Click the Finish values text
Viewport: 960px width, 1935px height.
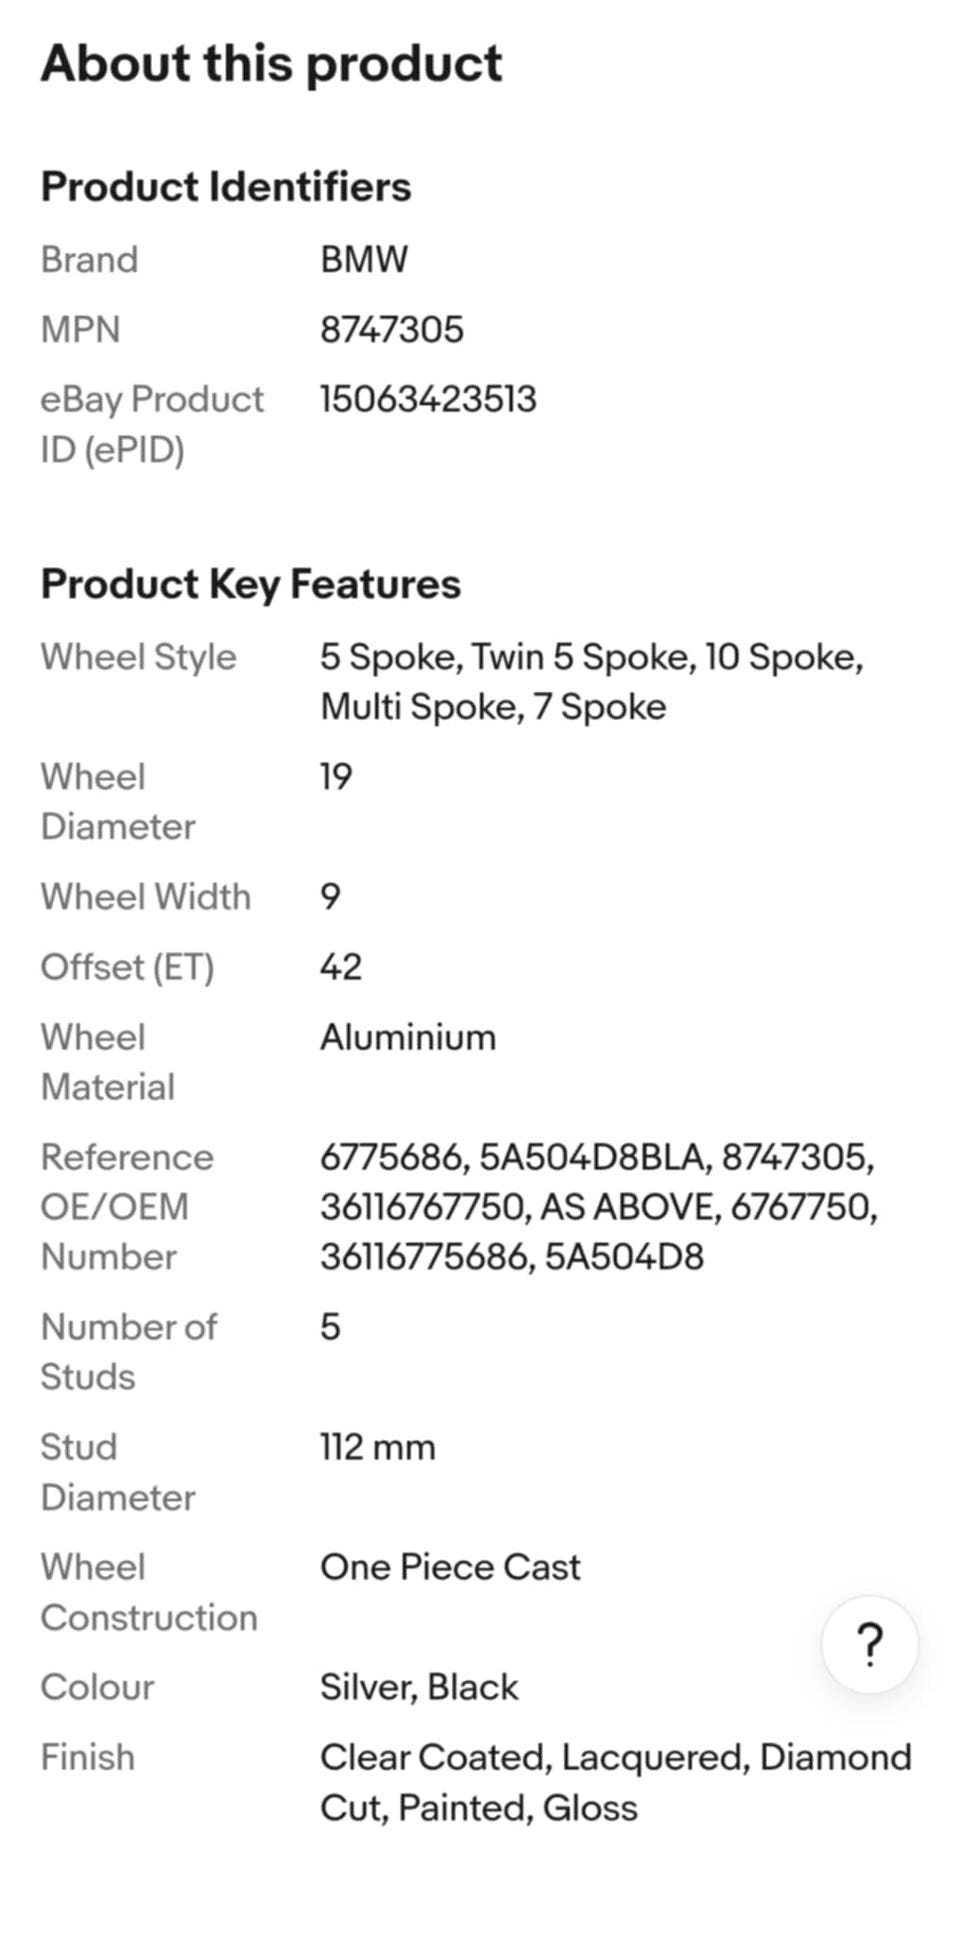coord(615,1782)
